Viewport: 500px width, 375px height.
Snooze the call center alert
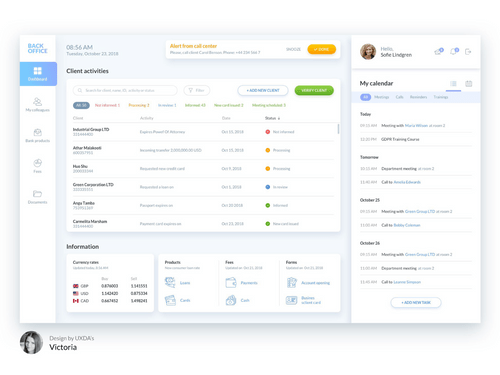293,49
